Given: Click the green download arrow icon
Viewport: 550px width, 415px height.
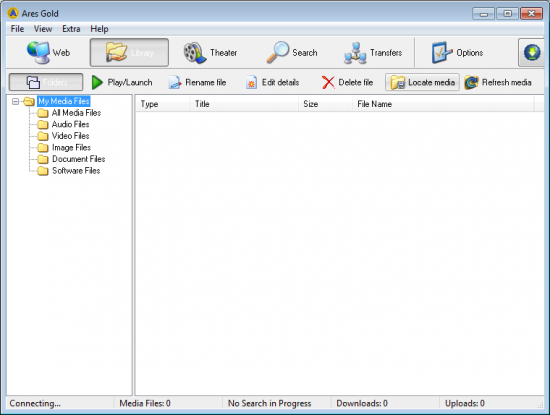Looking at the screenshot, I should [532, 53].
